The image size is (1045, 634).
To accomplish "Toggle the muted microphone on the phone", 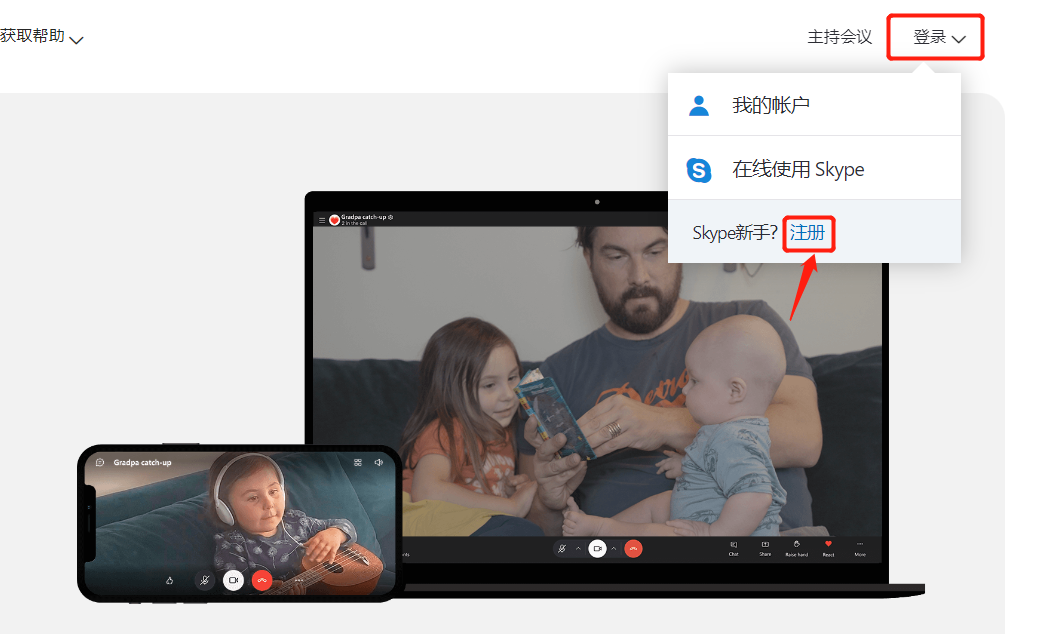I will click(204, 580).
